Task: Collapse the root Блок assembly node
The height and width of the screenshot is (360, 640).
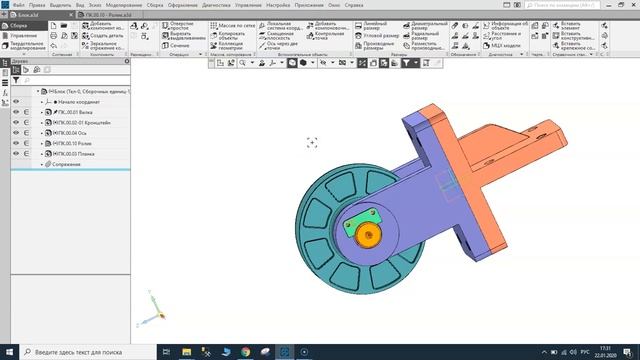Action: pos(38,91)
